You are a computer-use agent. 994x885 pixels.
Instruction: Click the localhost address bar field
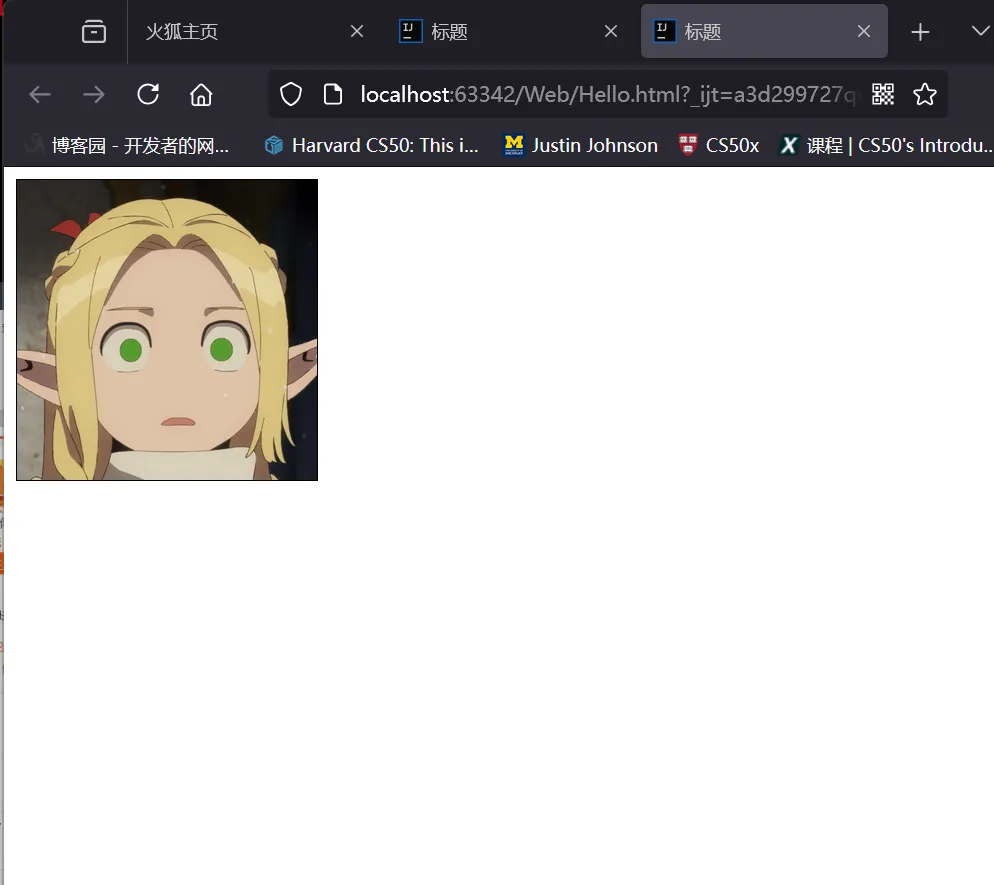tap(600, 95)
